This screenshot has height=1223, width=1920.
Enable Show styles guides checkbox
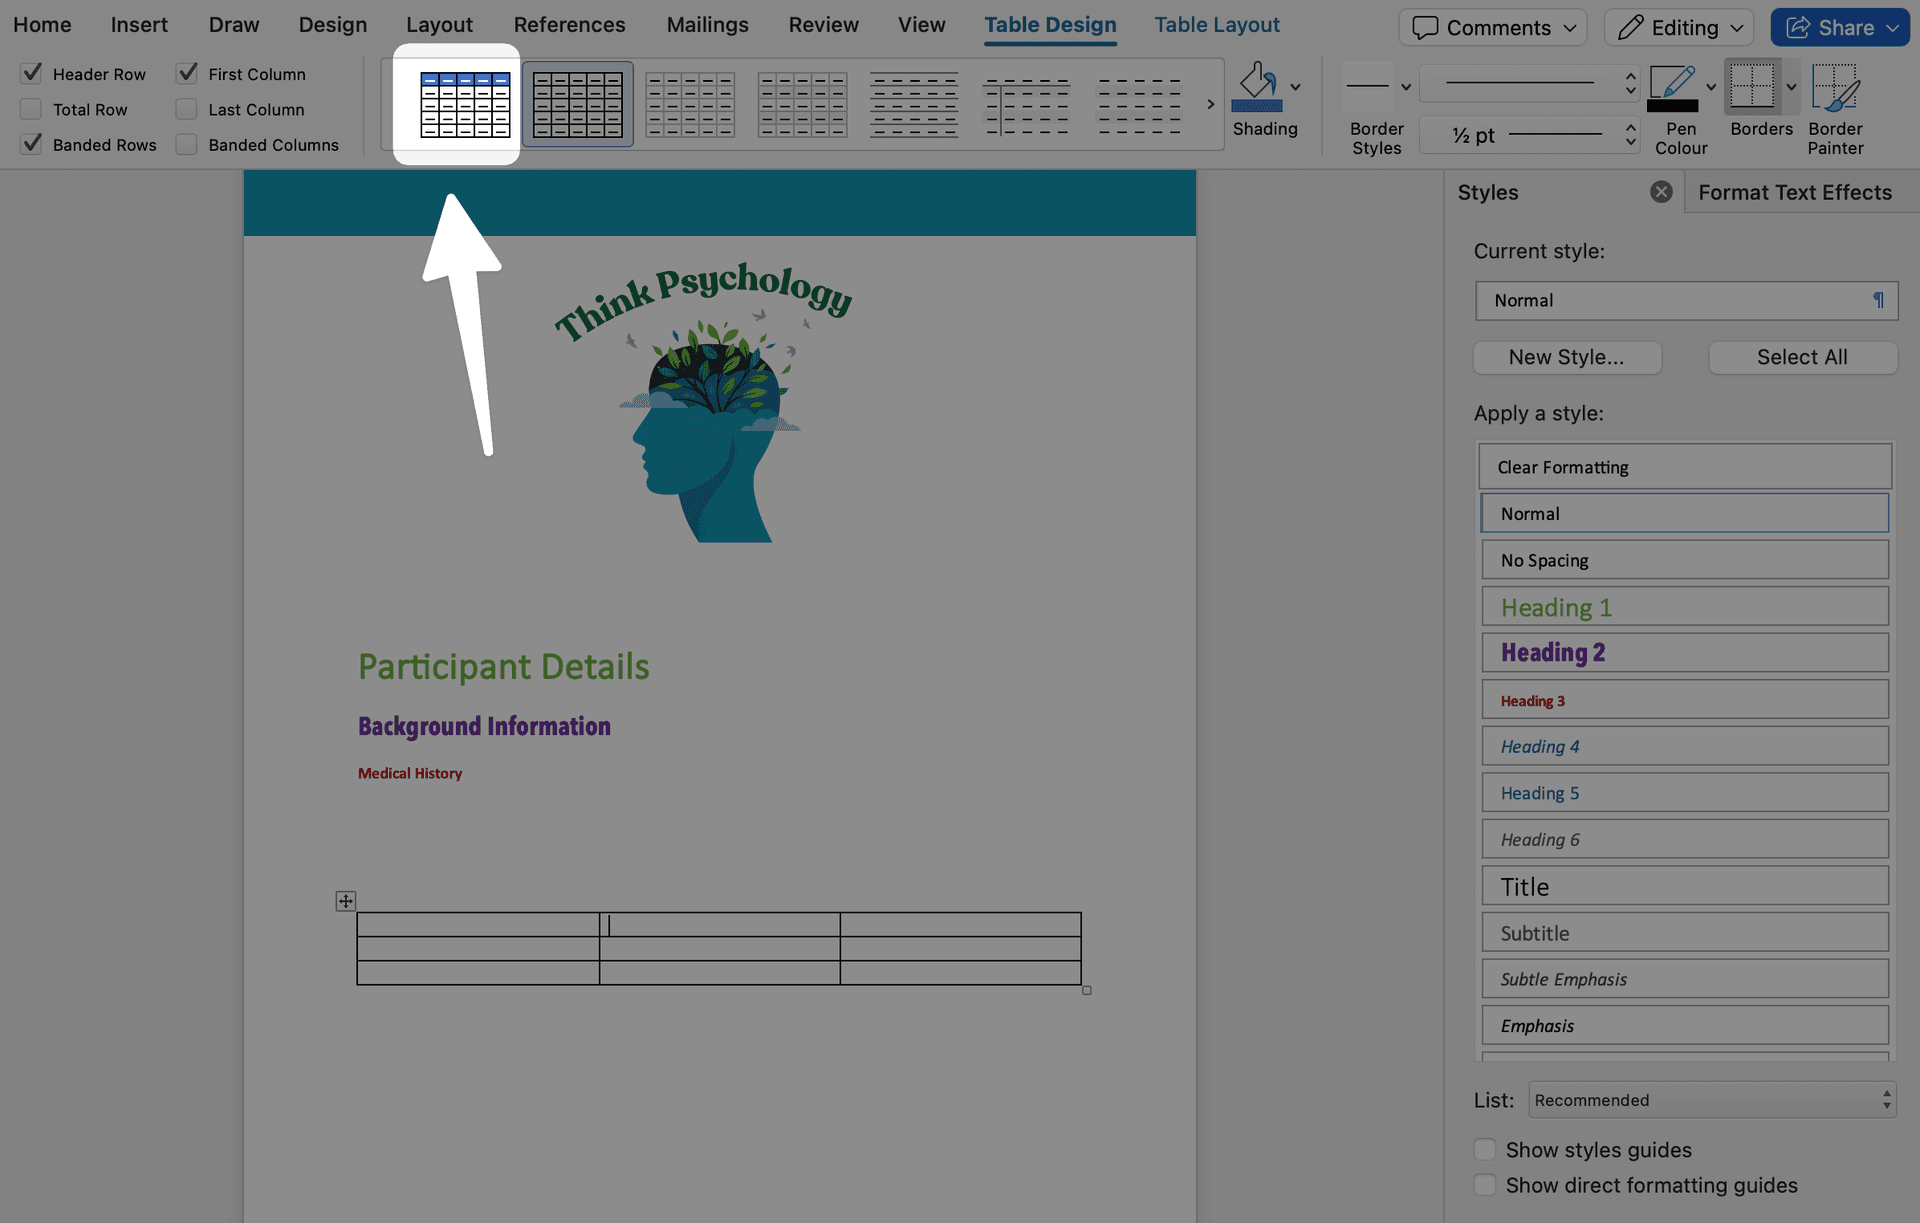(1485, 1150)
